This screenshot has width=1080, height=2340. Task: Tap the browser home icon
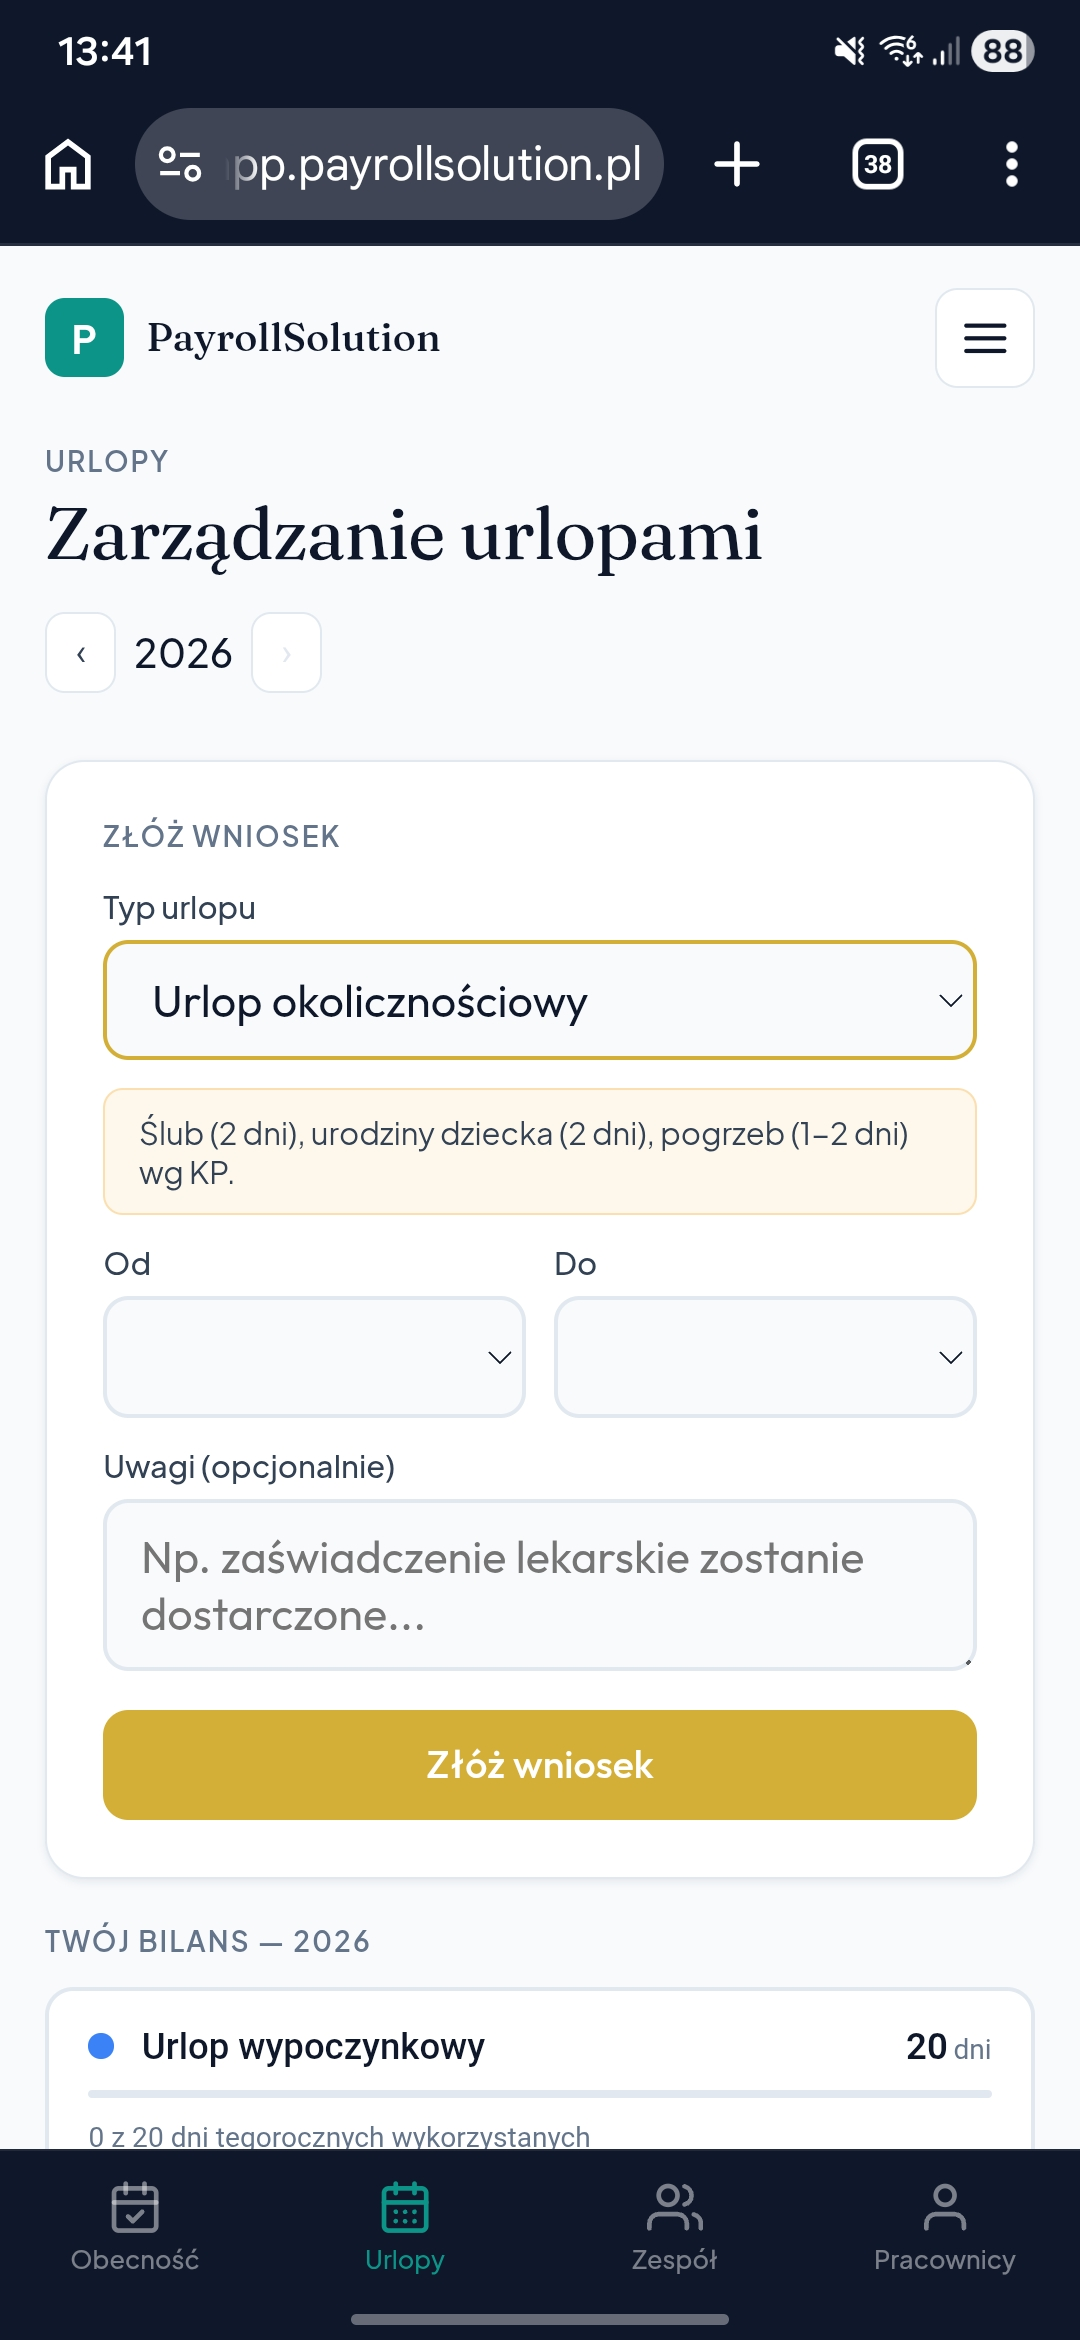(67, 164)
